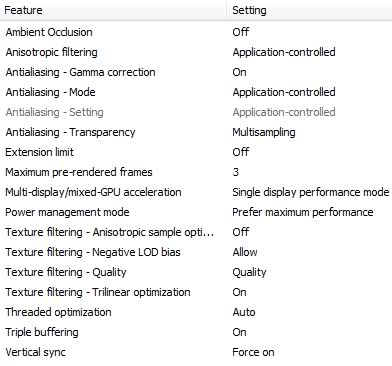Open Threaded optimization Auto setting value
This screenshot has height=366, width=392.
244,312
